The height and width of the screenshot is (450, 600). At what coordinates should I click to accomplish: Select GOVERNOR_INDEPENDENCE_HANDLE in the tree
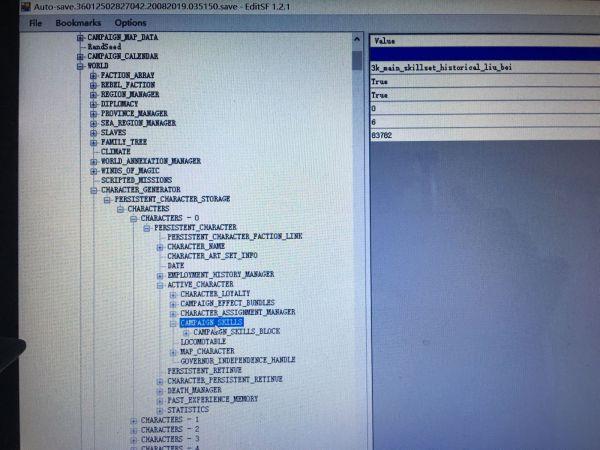click(237, 360)
